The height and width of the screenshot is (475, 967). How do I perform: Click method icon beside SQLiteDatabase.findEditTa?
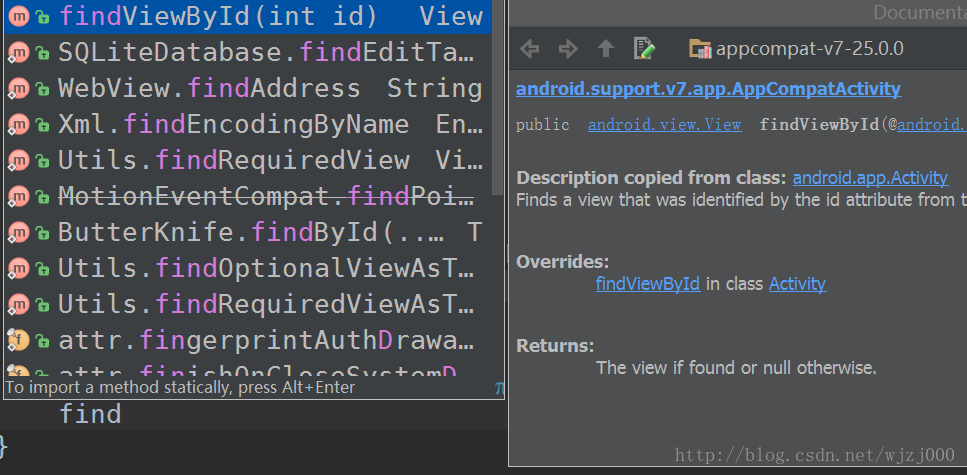(19, 53)
